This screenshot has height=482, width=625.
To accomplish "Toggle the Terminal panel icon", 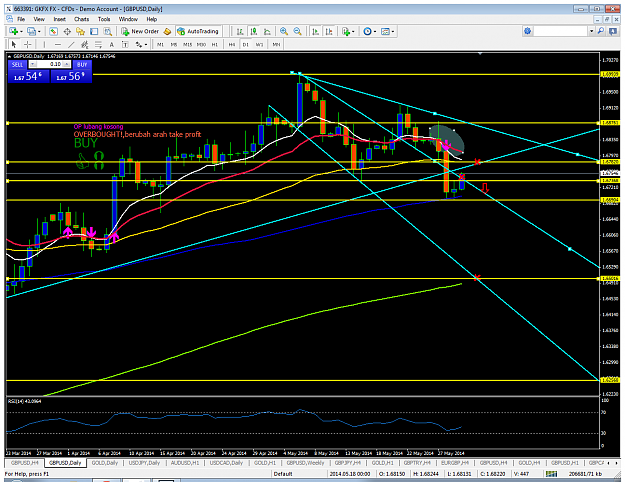I will tap(94, 31).
